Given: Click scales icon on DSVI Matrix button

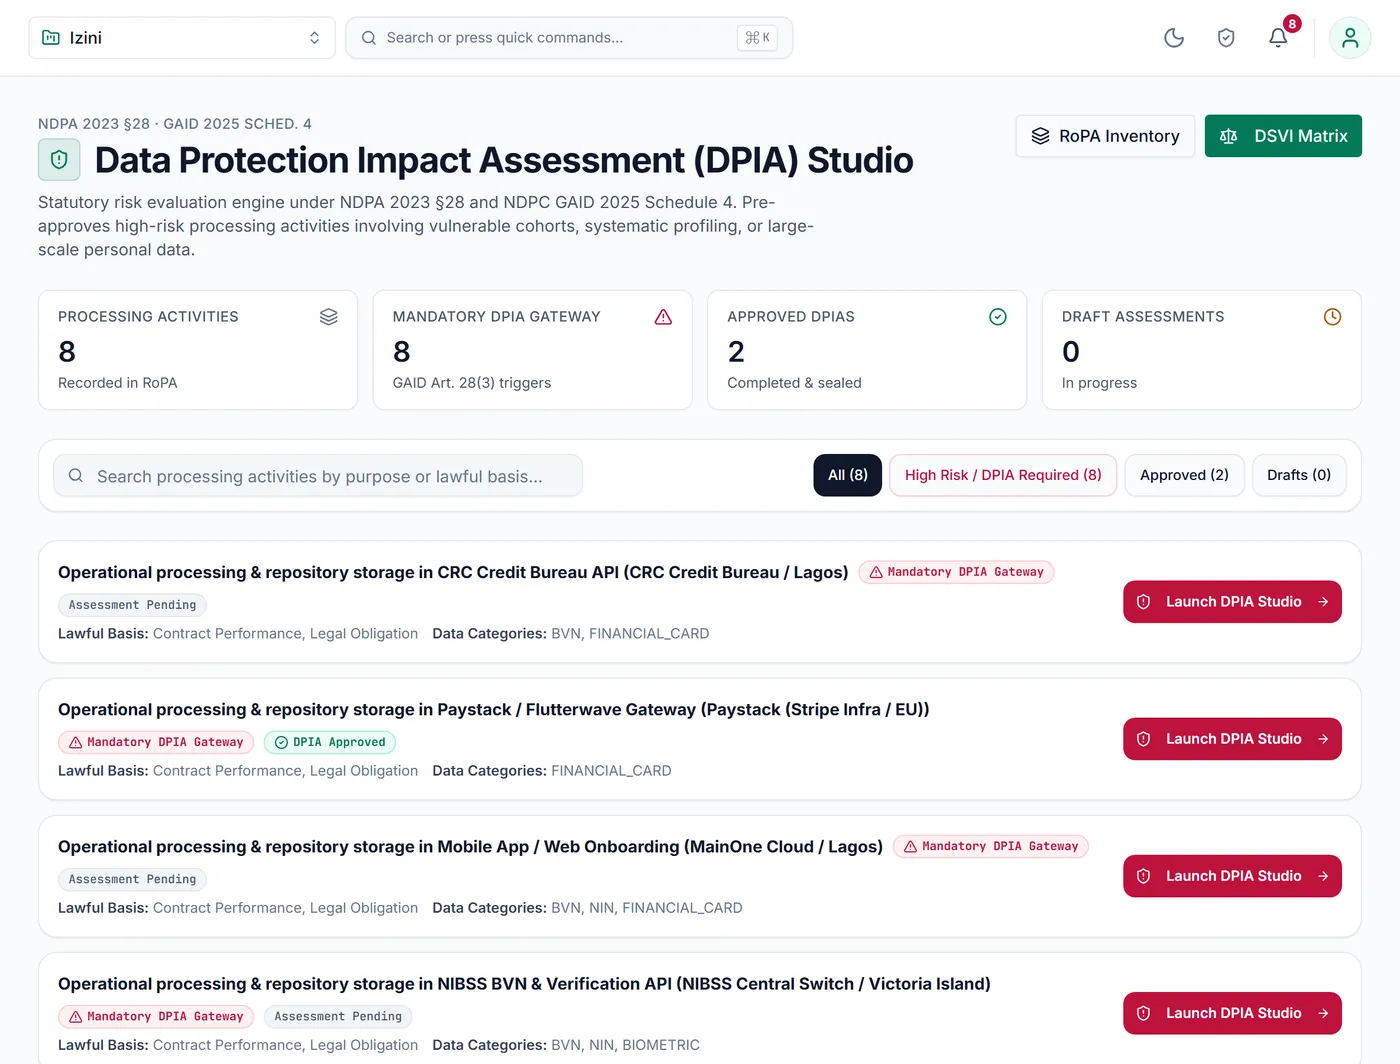Looking at the screenshot, I should pos(1229,136).
